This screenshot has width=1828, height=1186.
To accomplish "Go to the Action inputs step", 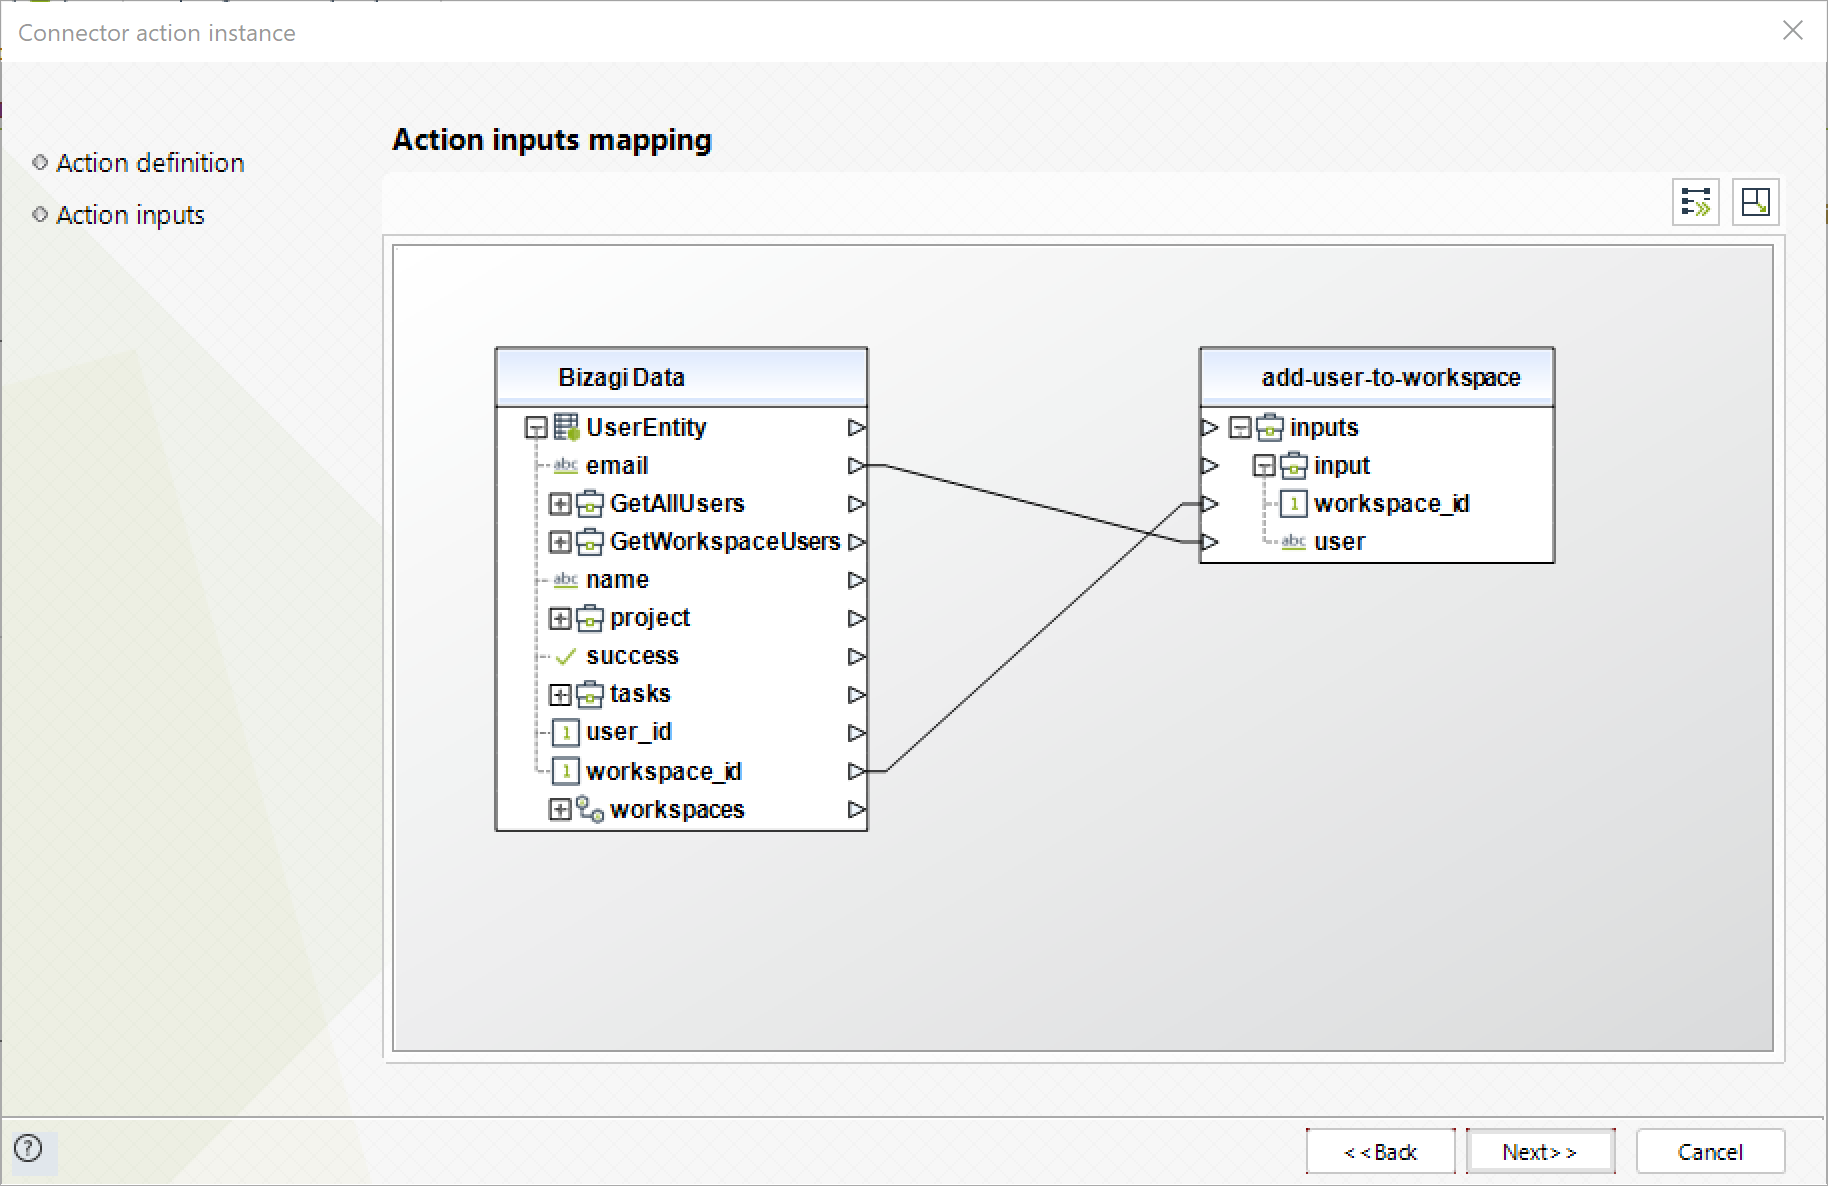I will (x=130, y=215).
